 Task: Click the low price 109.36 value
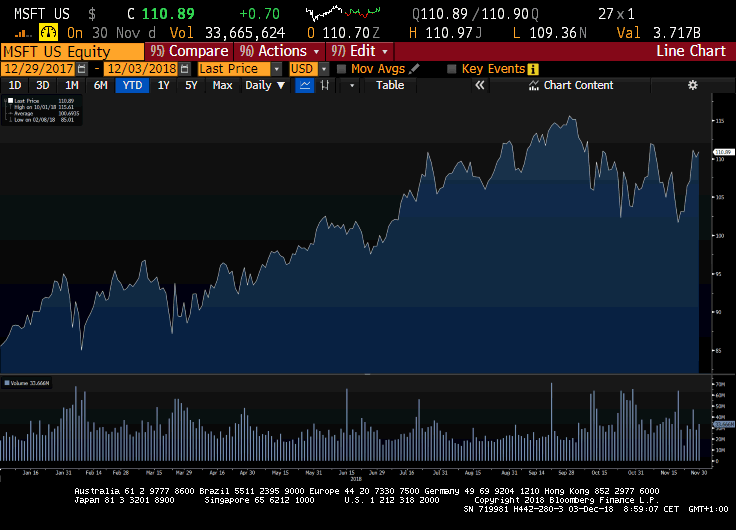[x=554, y=33]
